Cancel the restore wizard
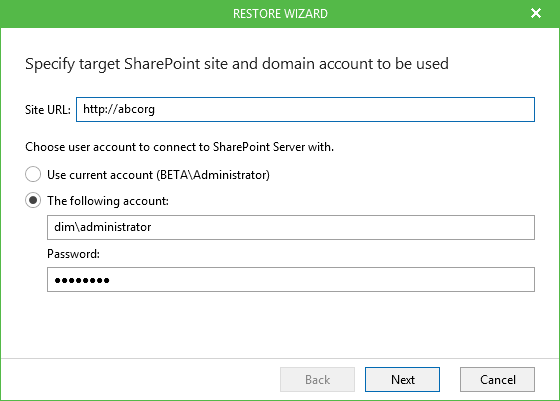Screen dimensions: 560x401 (x=497, y=379)
